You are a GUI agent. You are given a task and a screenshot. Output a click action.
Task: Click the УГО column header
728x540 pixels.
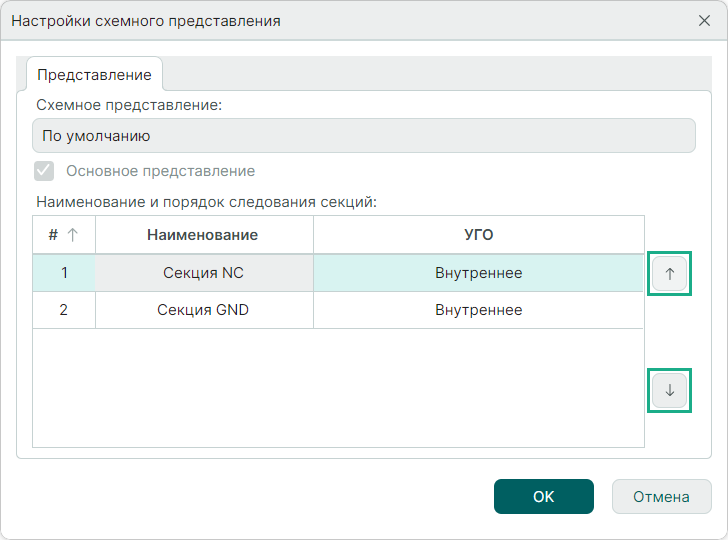click(478, 235)
